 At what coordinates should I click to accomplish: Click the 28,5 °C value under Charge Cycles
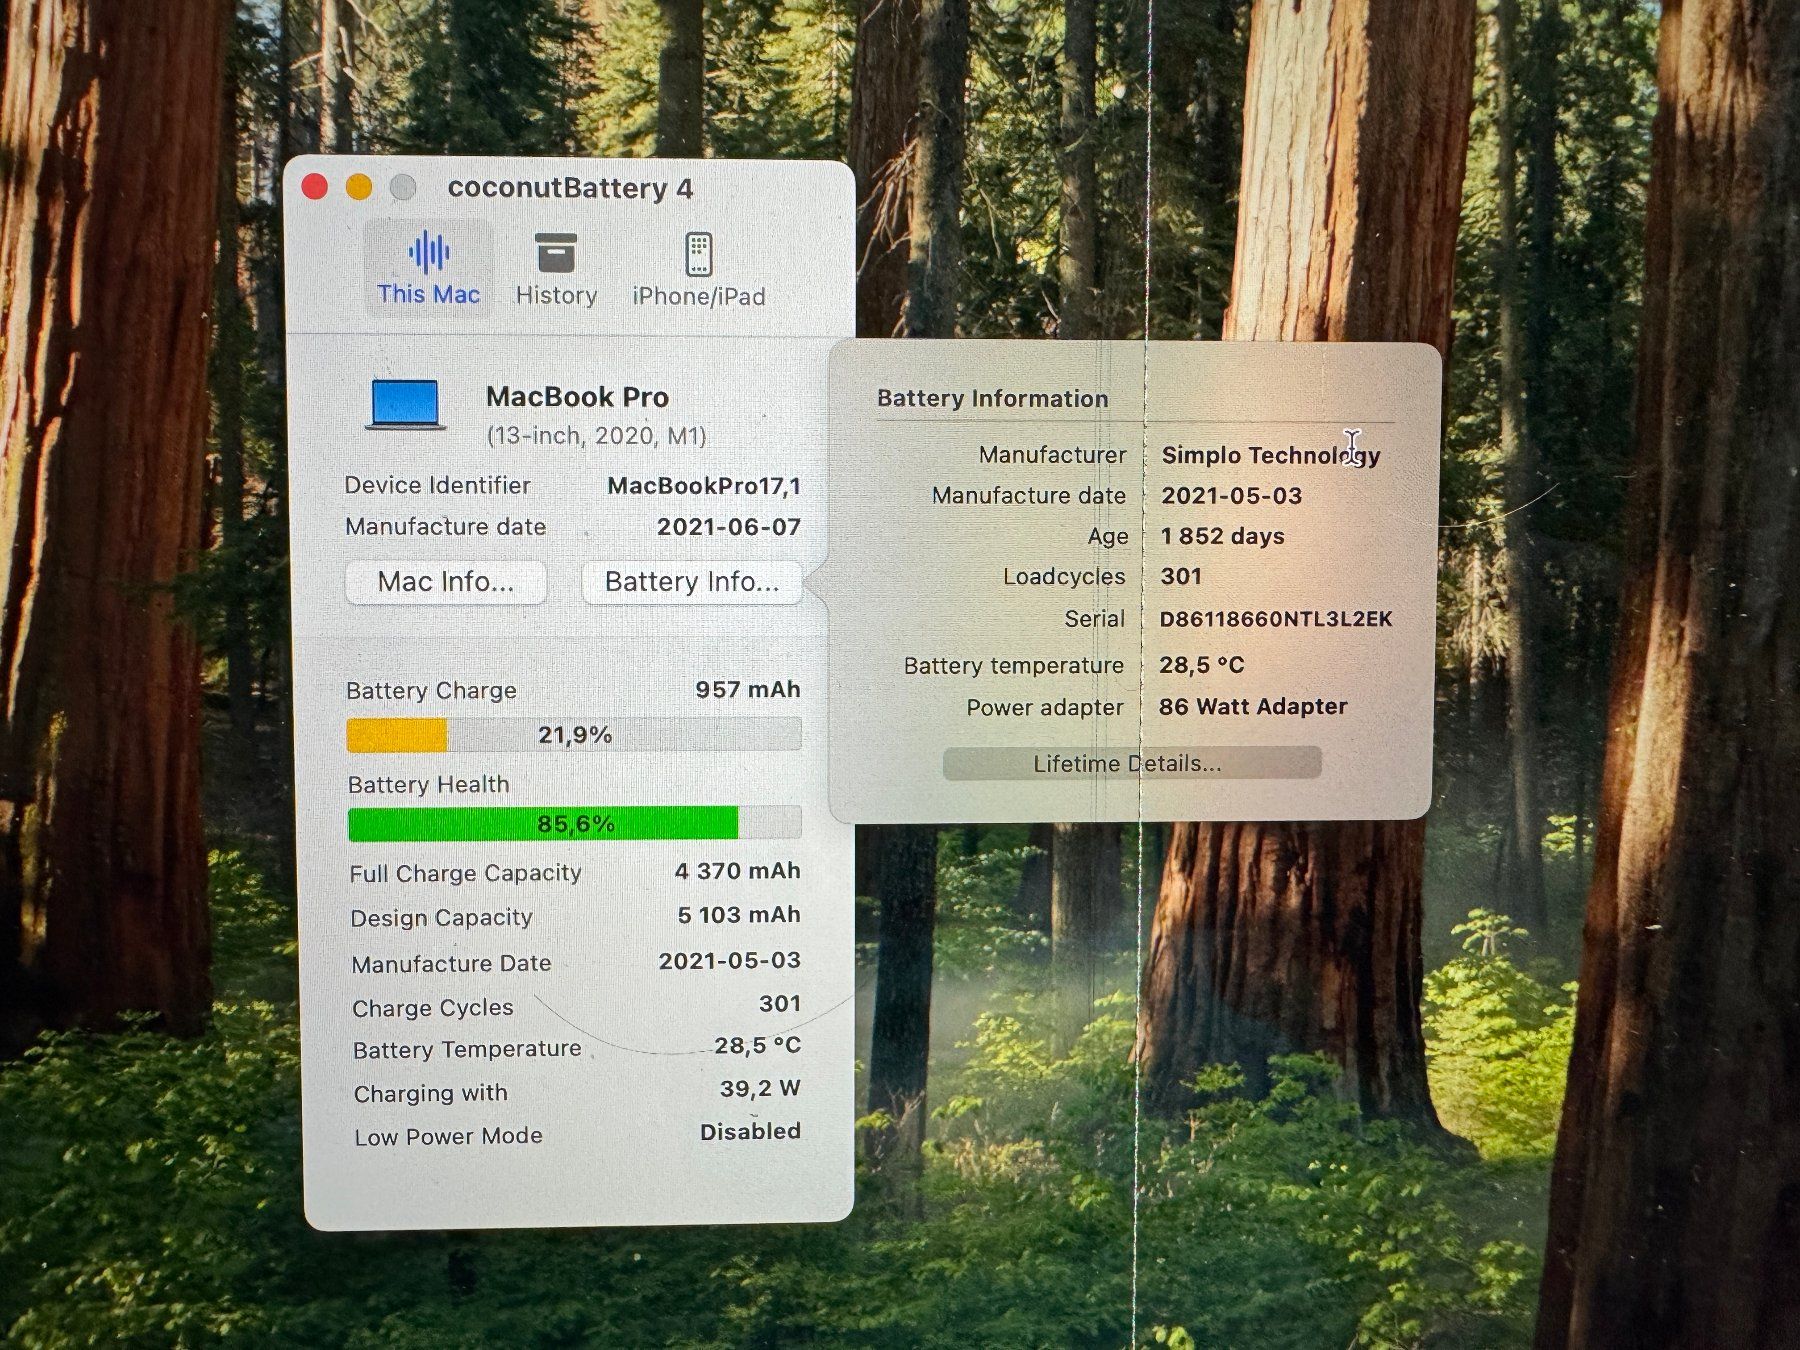(758, 1046)
